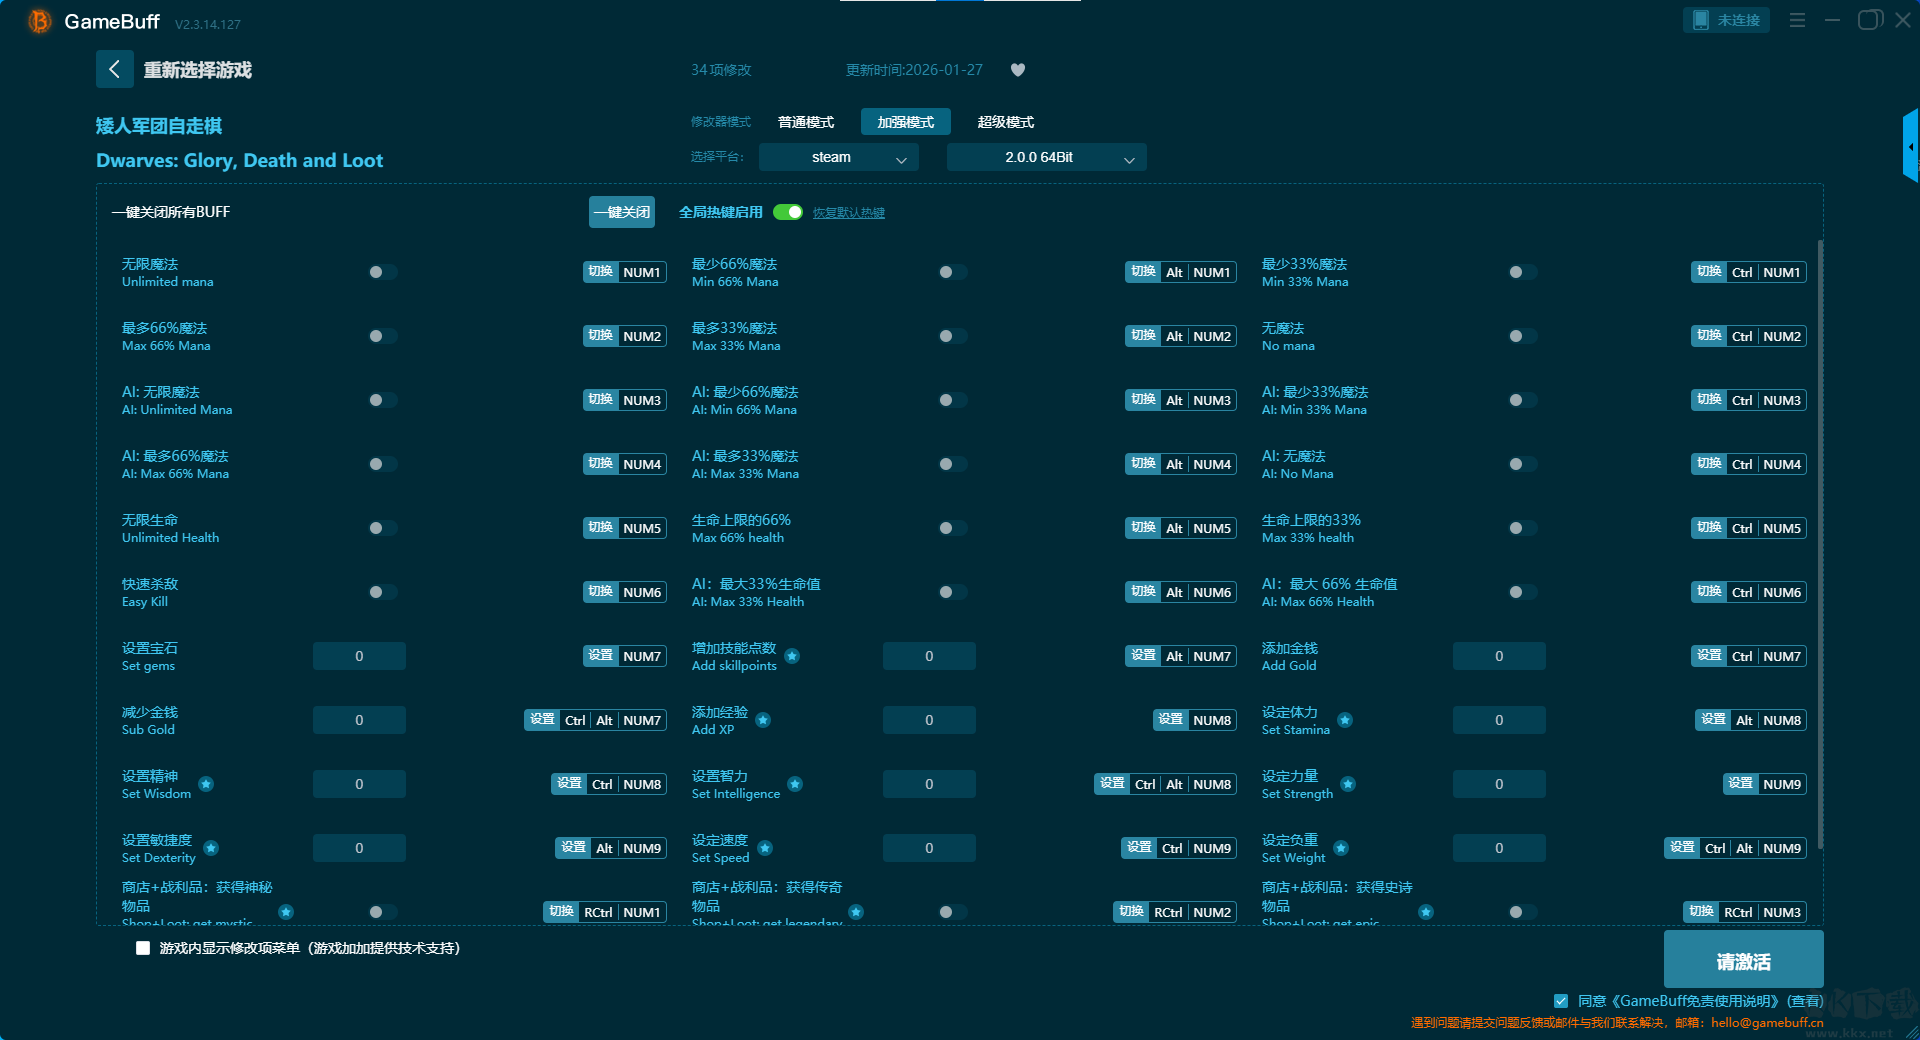This screenshot has width=1920, height=1040.
Task: Click the 切换 button for Unlimited mana
Action: [601, 272]
